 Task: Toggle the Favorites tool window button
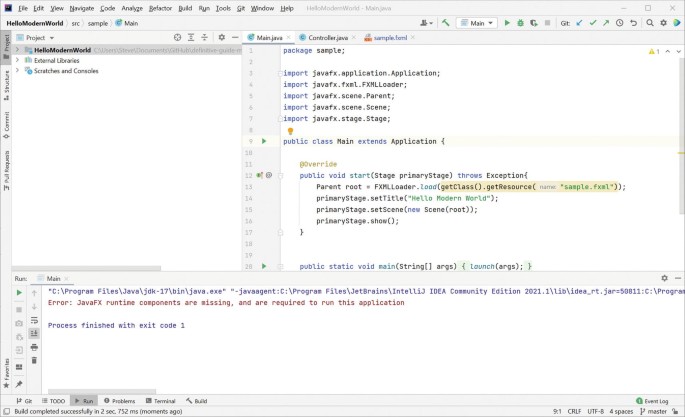click(6, 372)
